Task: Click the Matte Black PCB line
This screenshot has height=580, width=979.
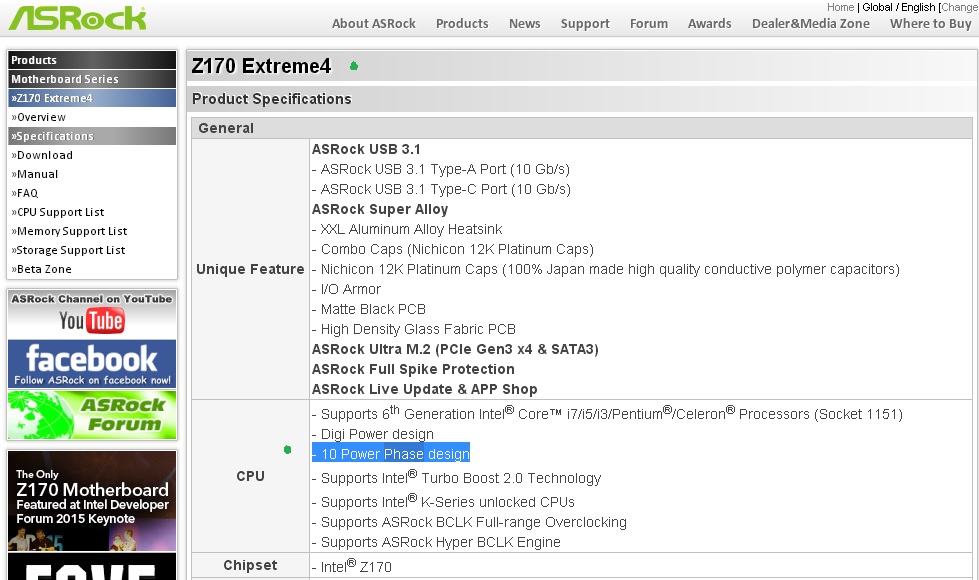Action: pyautogui.click(x=369, y=309)
